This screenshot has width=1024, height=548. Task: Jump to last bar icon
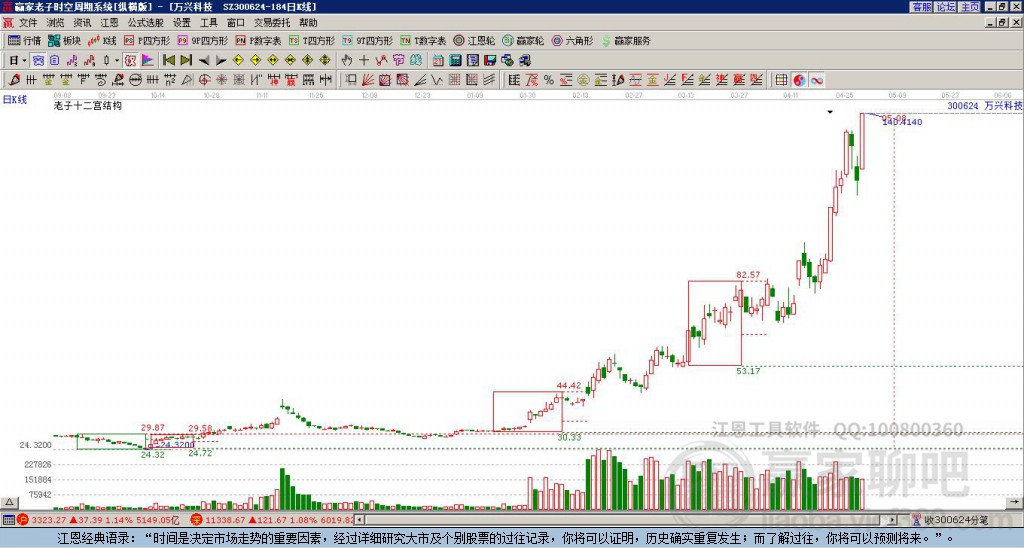click(x=186, y=61)
